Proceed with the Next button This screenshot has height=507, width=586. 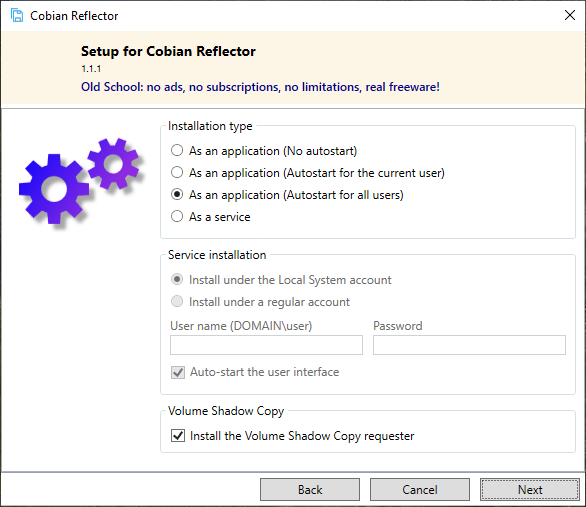[x=530, y=489]
